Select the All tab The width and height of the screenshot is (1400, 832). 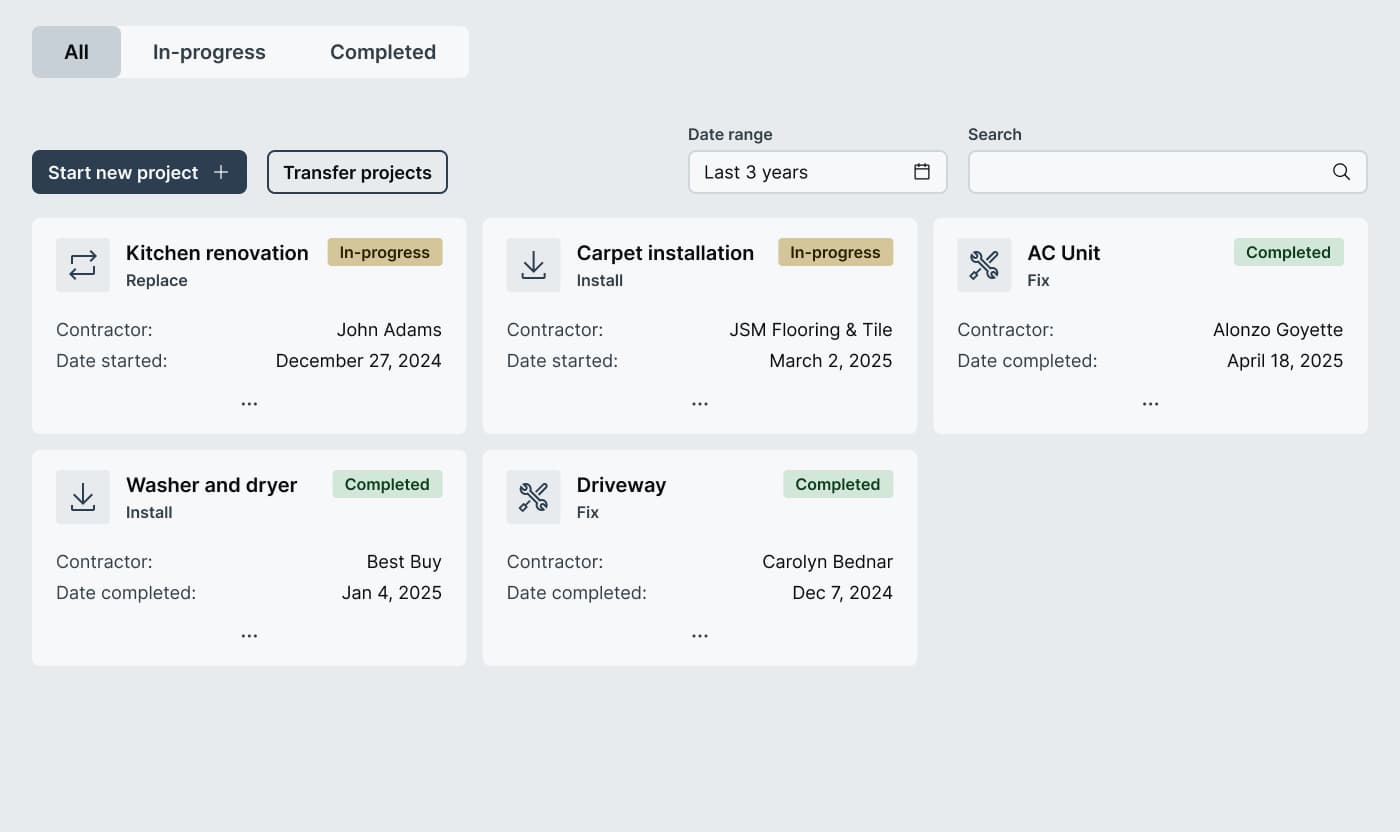77,52
